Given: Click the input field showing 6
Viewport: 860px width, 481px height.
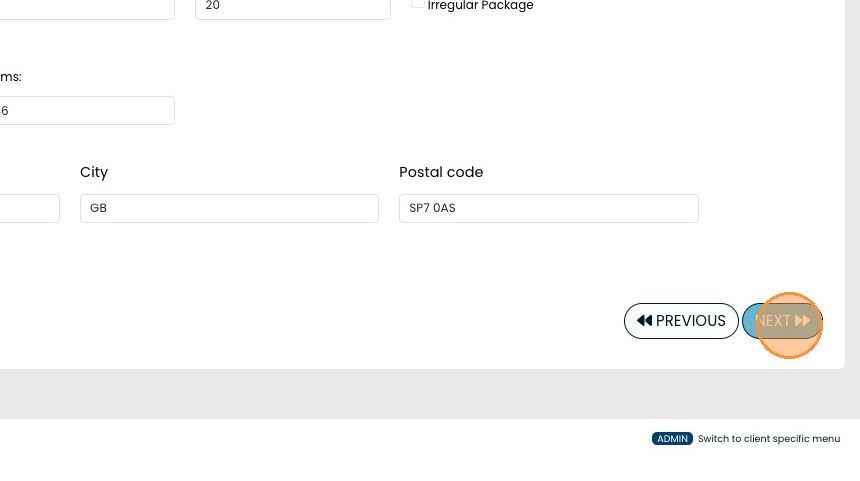Looking at the screenshot, I should point(87,111).
